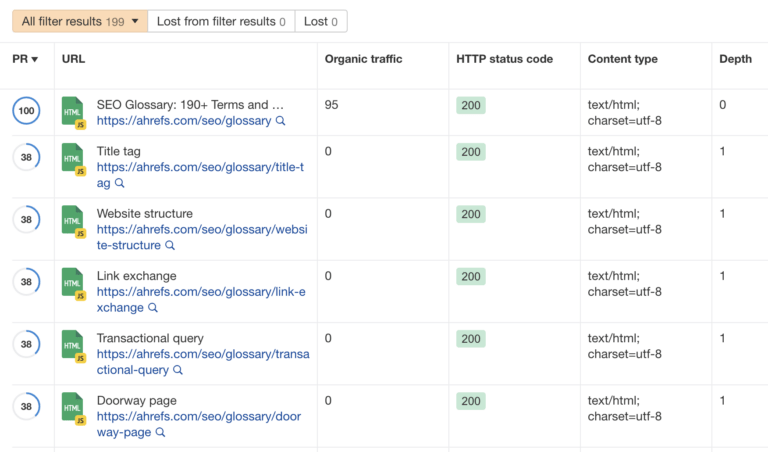Click the HTTP status code column header
Image resolution: width=768 pixels, height=452 pixels.
point(505,59)
